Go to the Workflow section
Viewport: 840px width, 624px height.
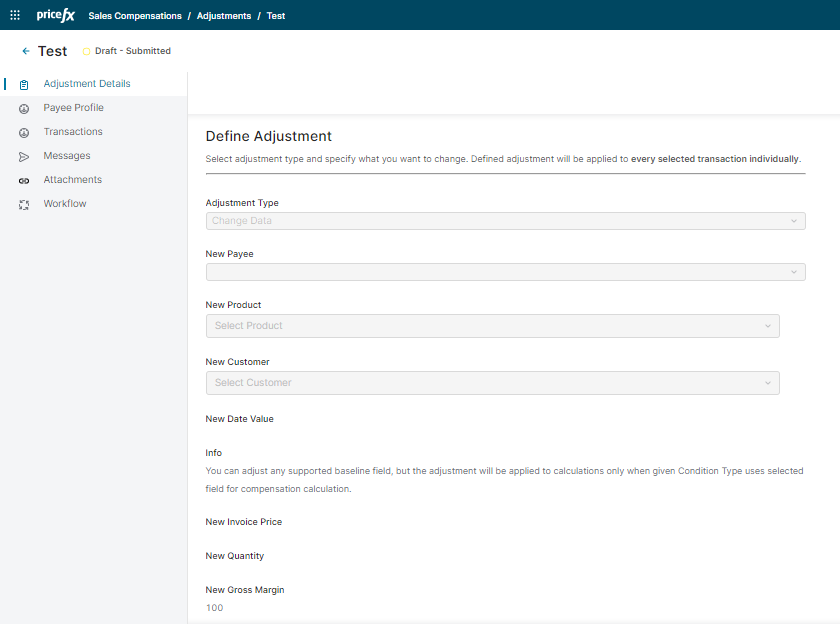tap(65, 204)
